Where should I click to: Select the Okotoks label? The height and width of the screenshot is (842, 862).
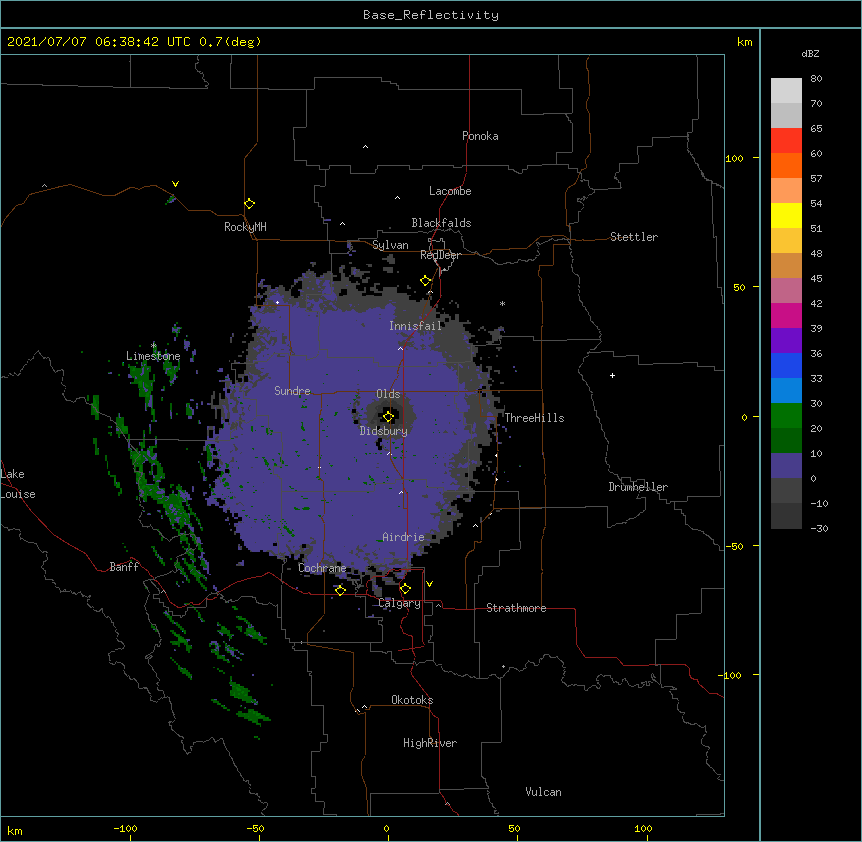coord(412,700)
